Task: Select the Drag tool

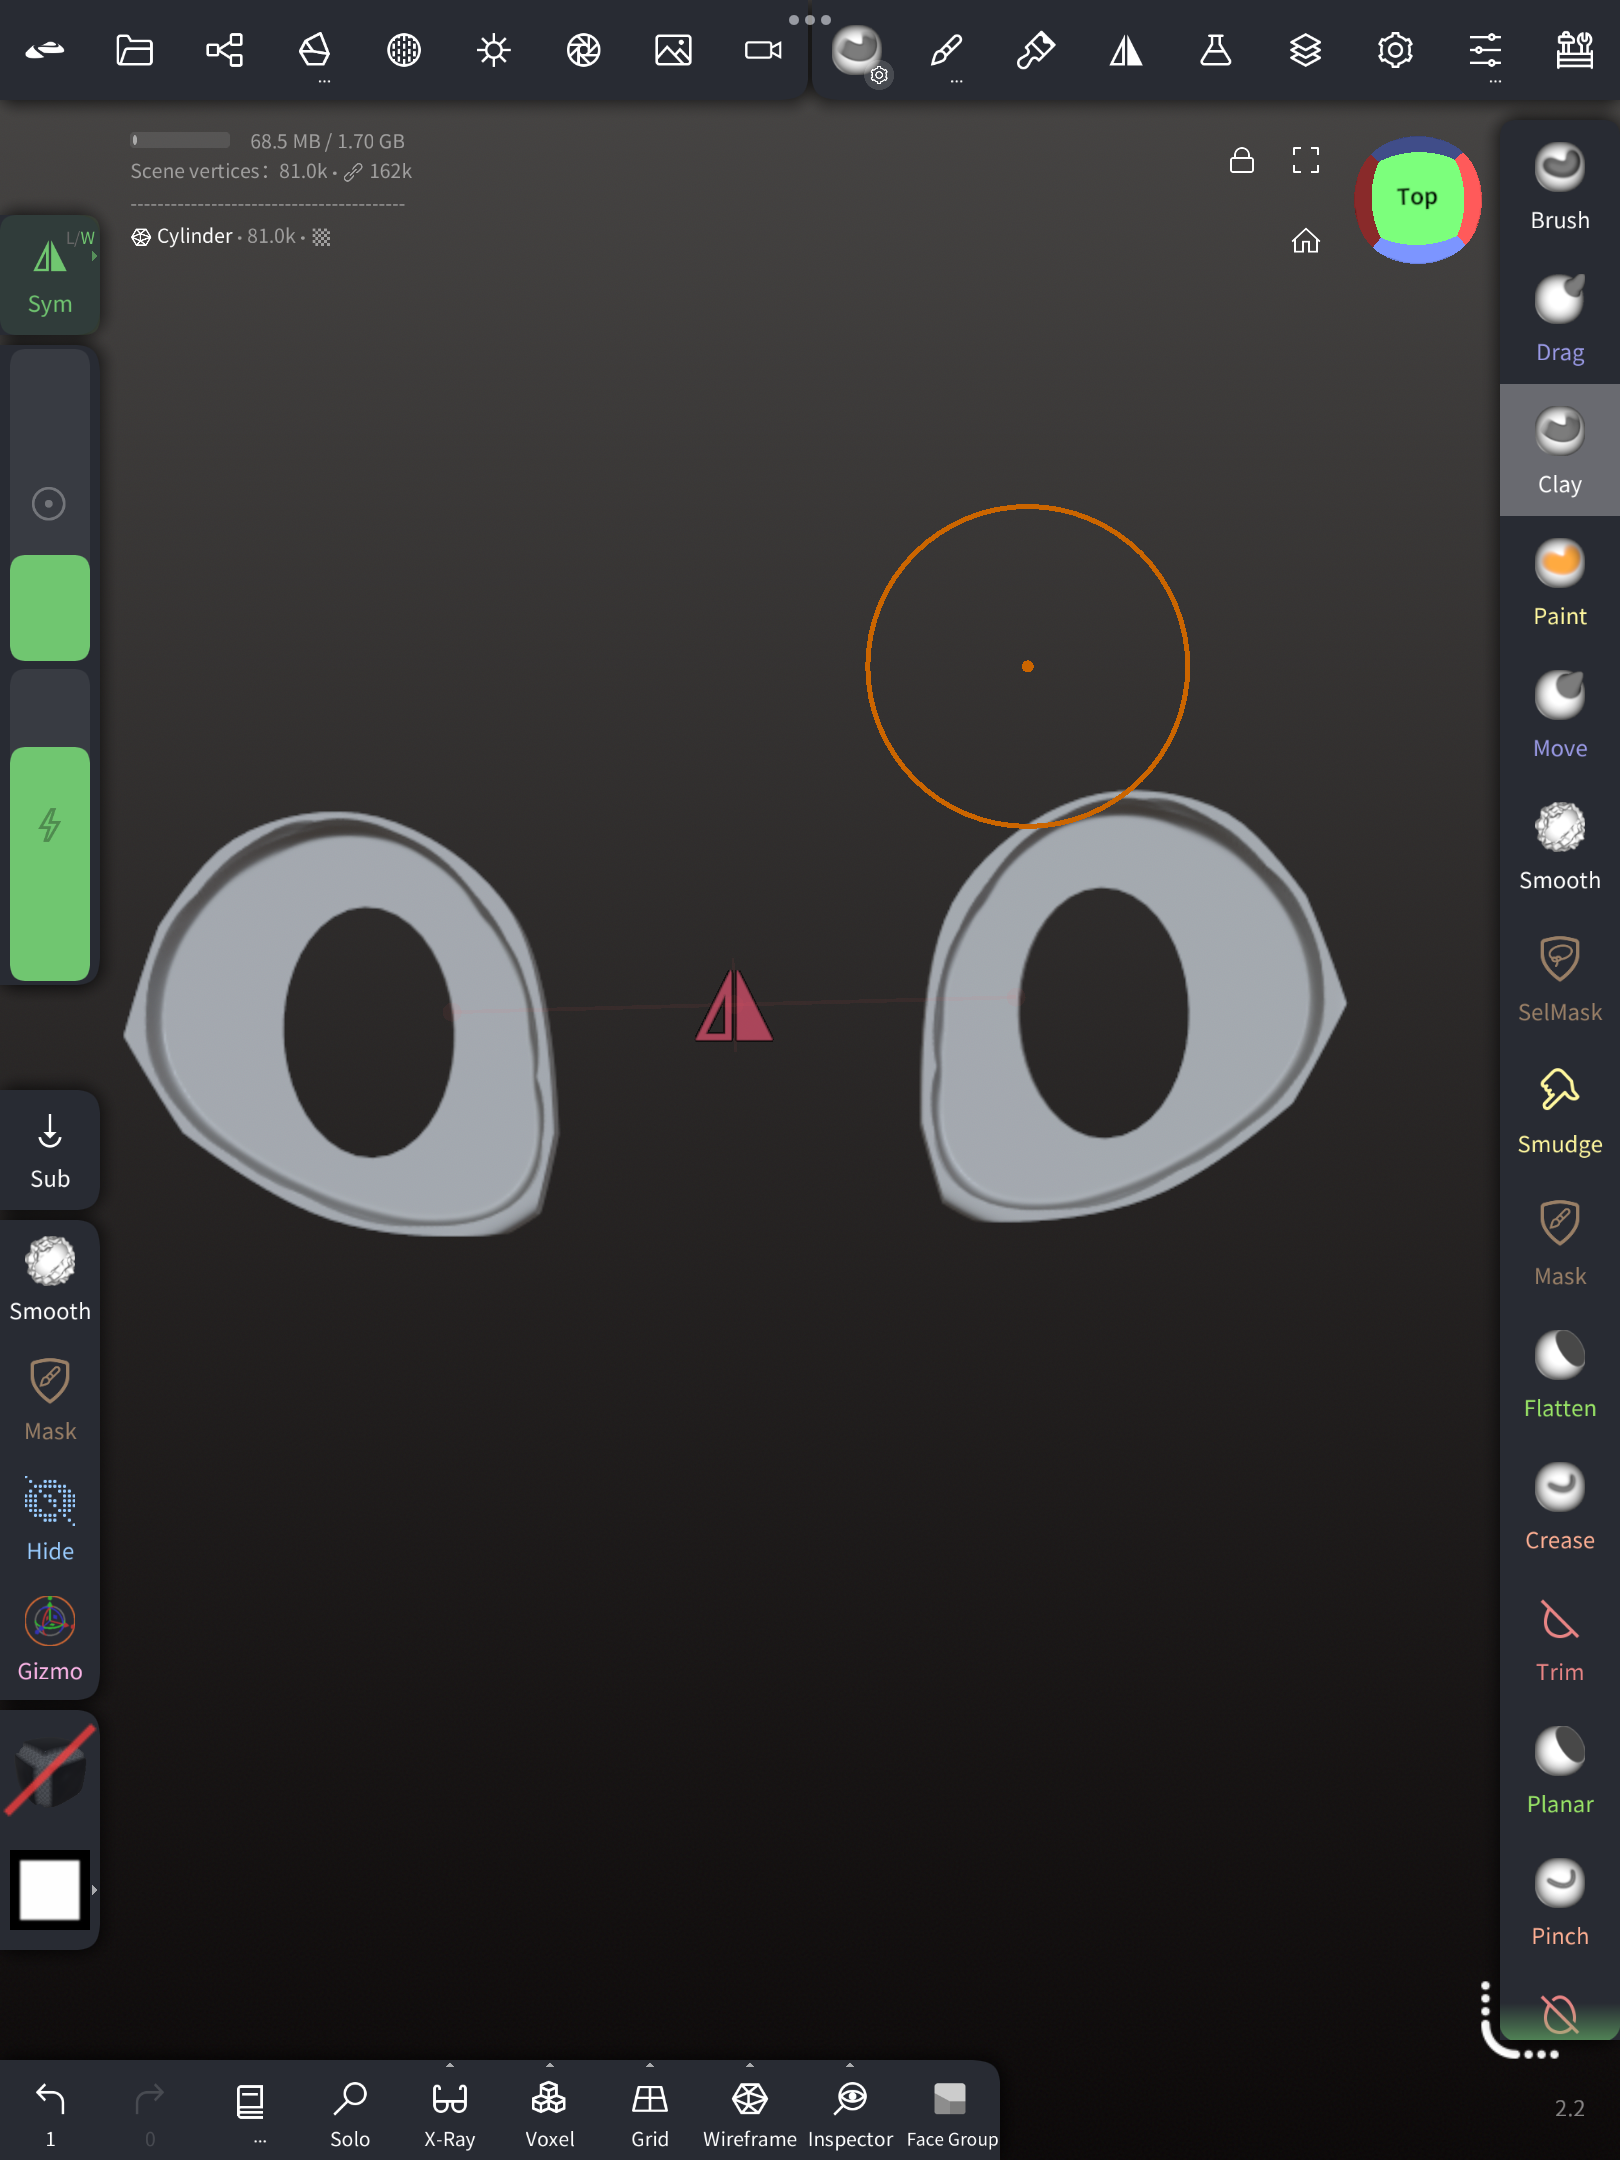Action: click(x=1559, y=319)
